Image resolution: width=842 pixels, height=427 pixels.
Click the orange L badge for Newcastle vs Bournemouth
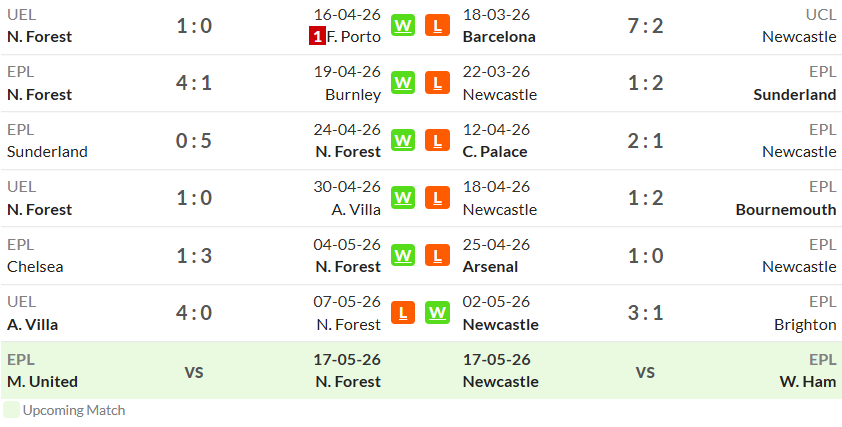(x=437, y=198)
